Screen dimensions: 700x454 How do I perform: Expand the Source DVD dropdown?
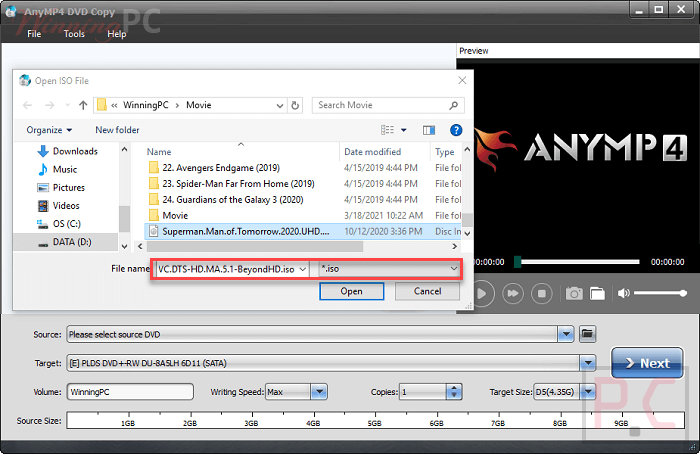point(566,334)
